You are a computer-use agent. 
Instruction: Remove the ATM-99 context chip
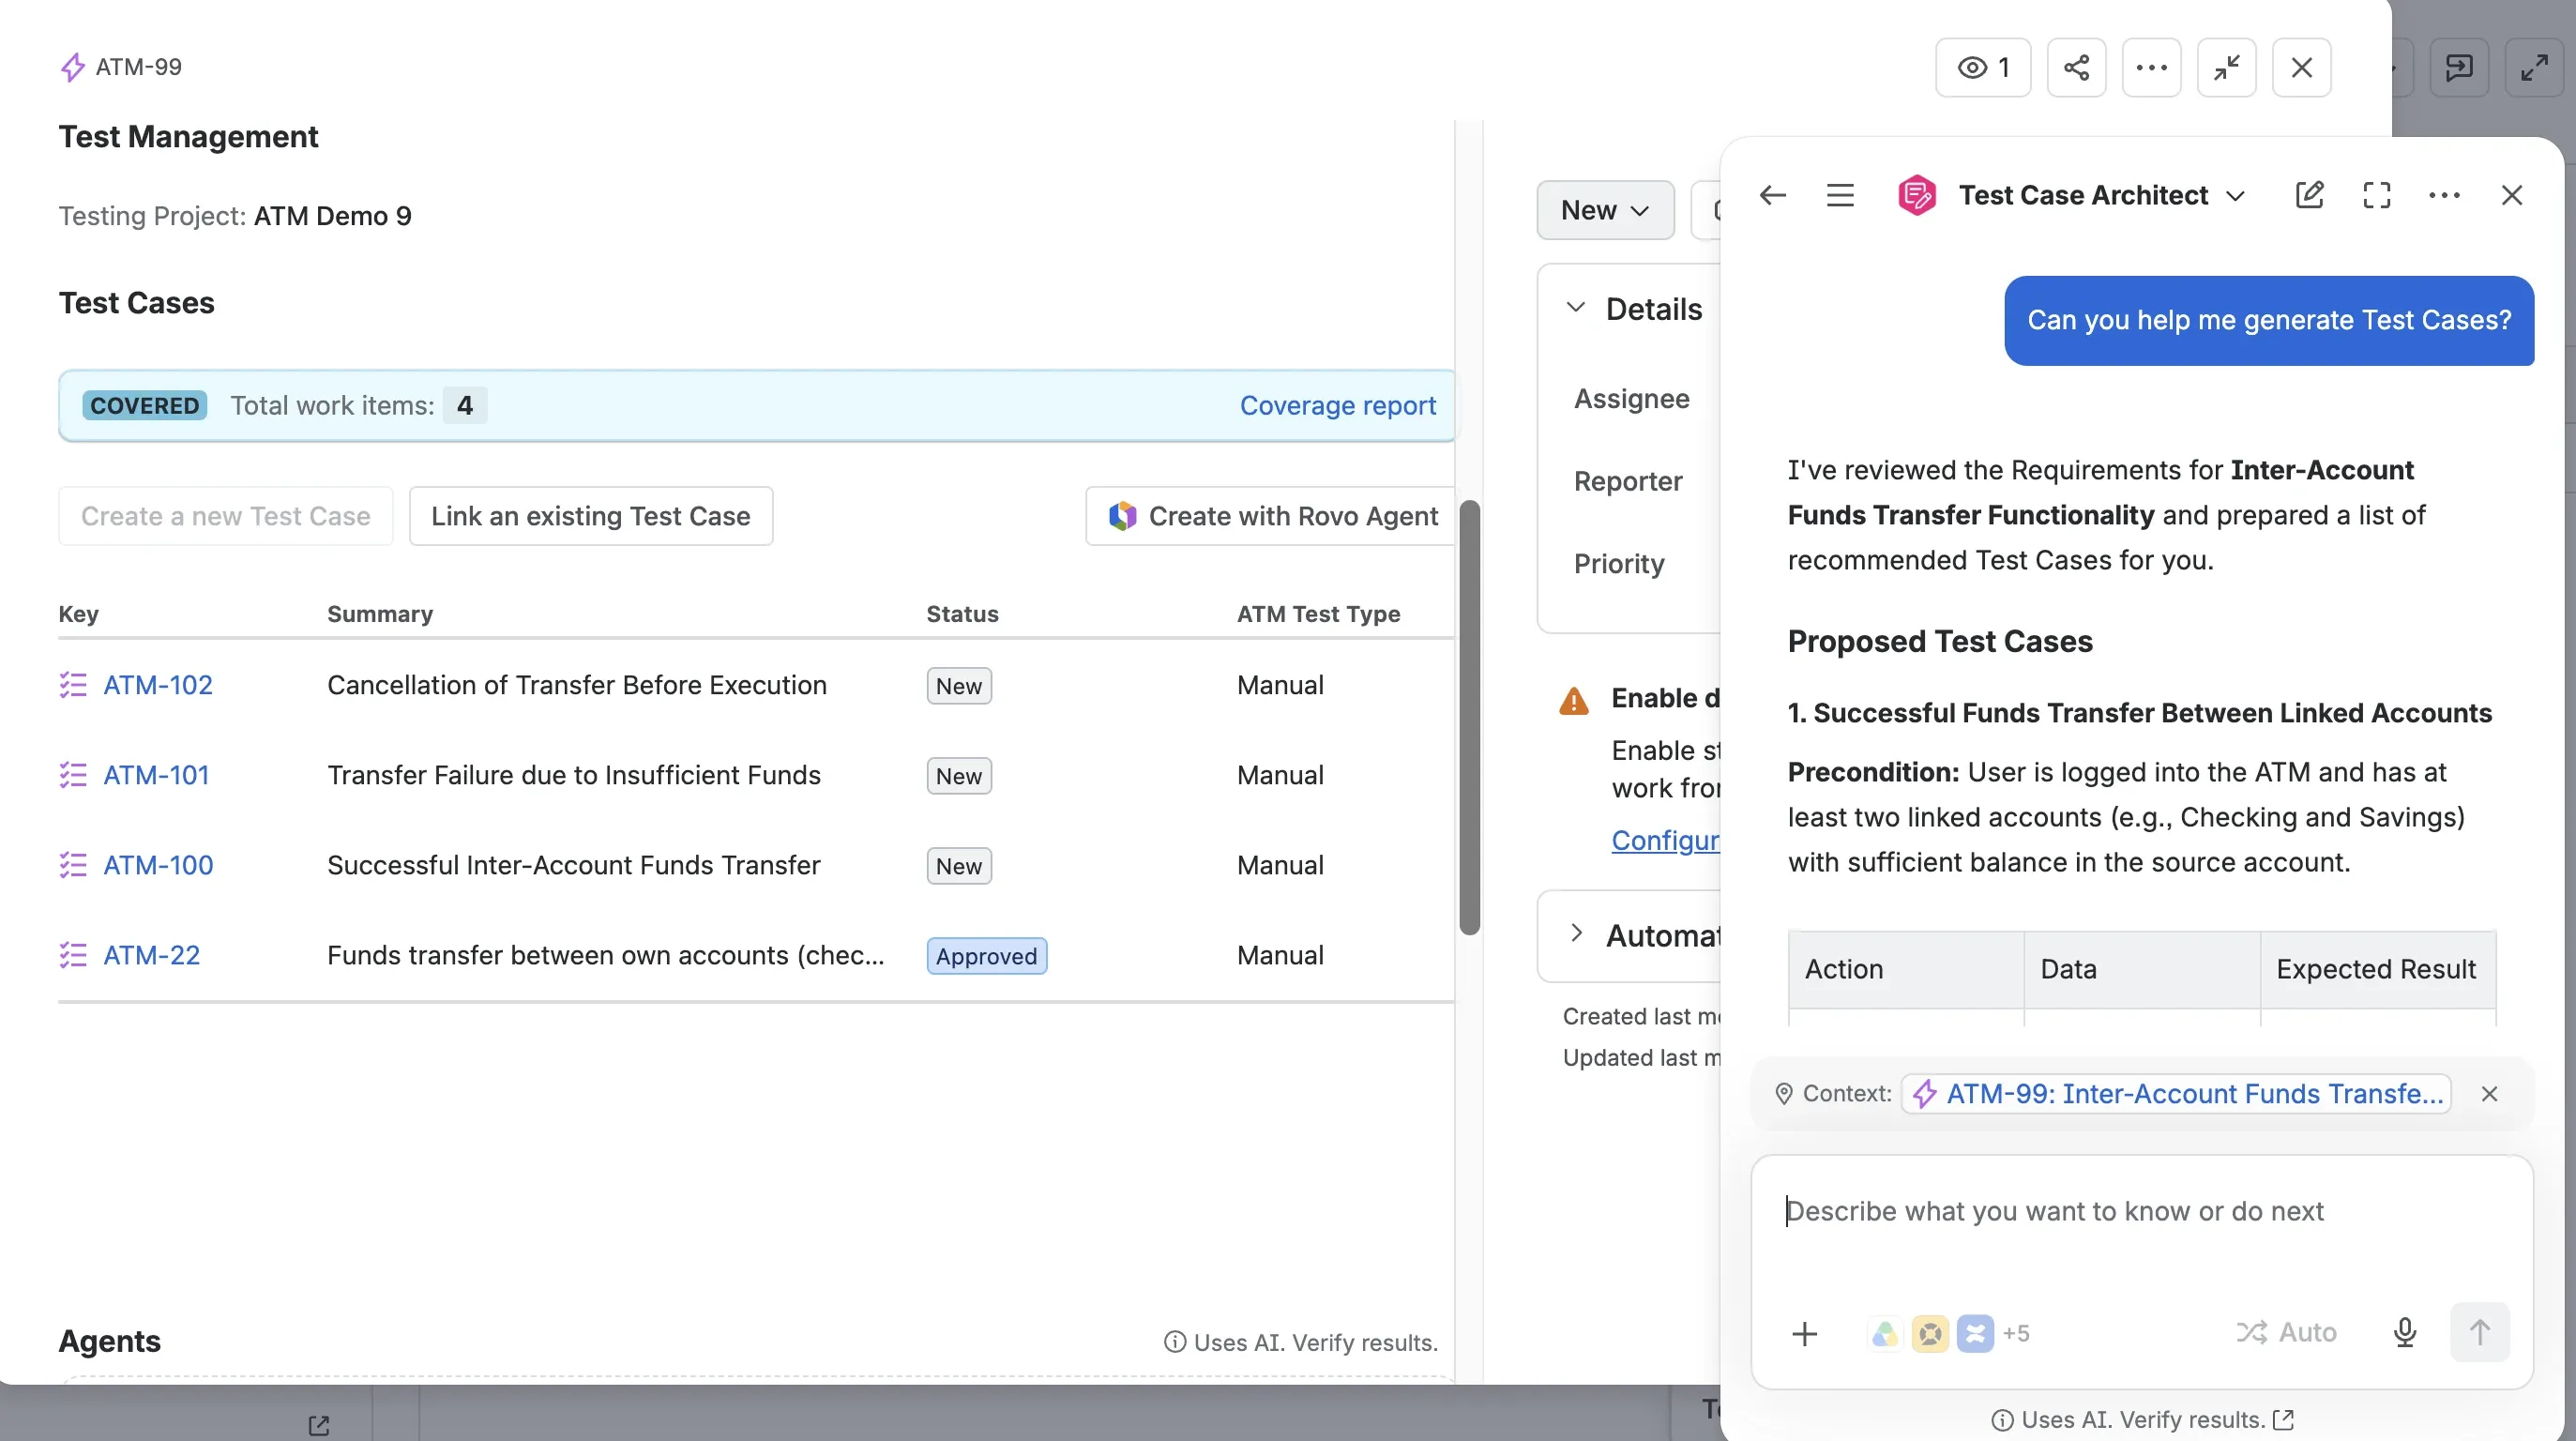pyautogui.click(x=2489, y=1093)
